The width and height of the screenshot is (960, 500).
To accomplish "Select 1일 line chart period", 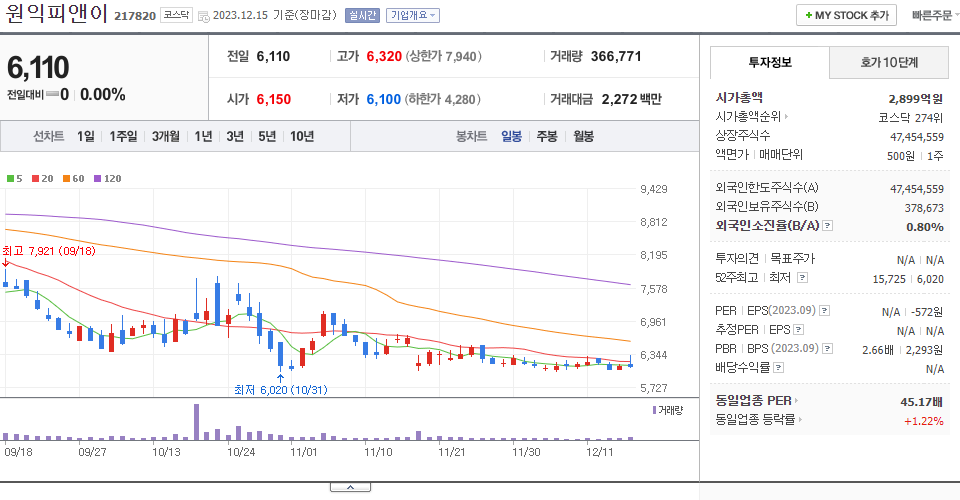I will tap(86, 136).
